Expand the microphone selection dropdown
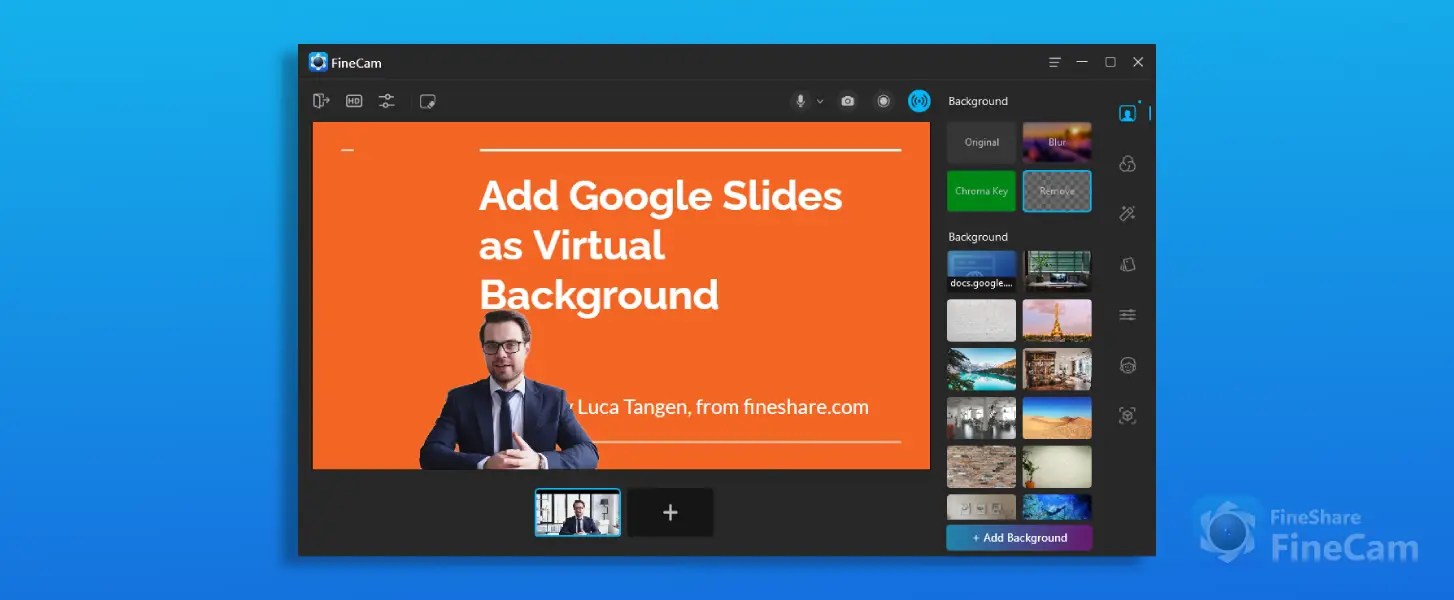This screenshot has width=1454, height=600. 820,100
